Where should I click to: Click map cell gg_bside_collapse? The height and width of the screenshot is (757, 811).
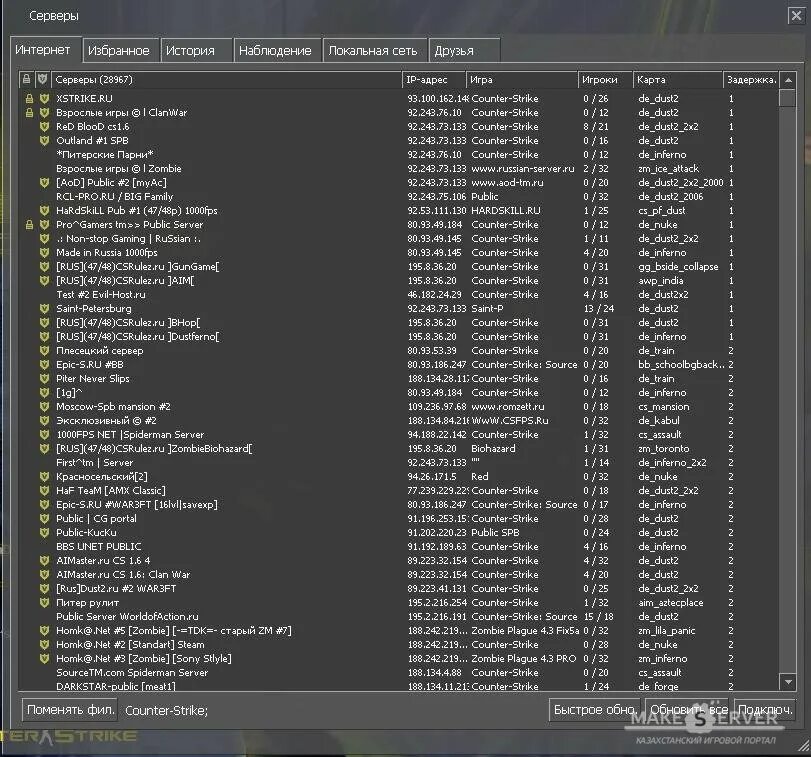coord(678,266)
